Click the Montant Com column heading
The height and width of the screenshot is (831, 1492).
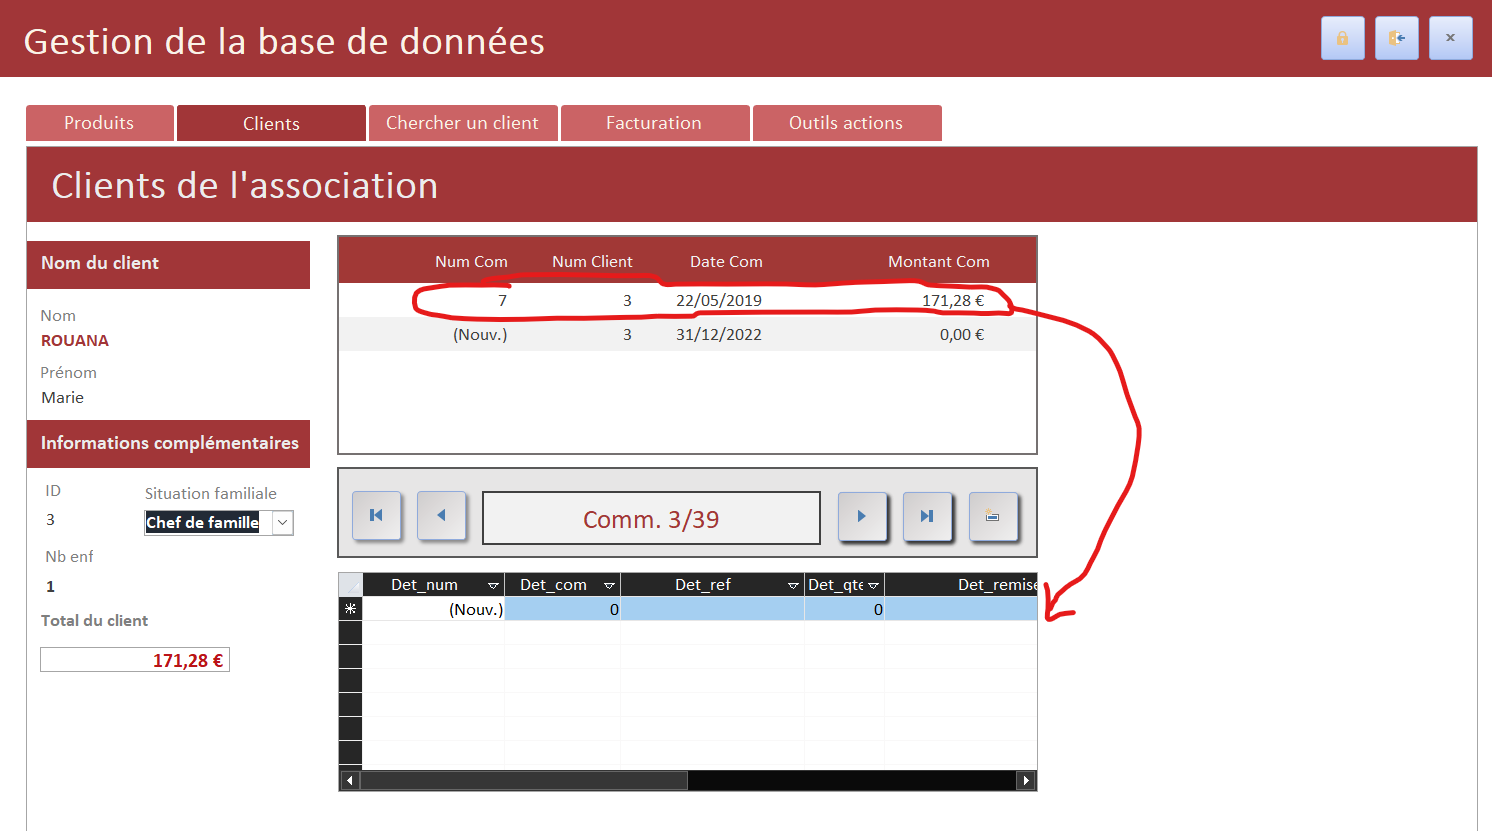click(939, 261)
